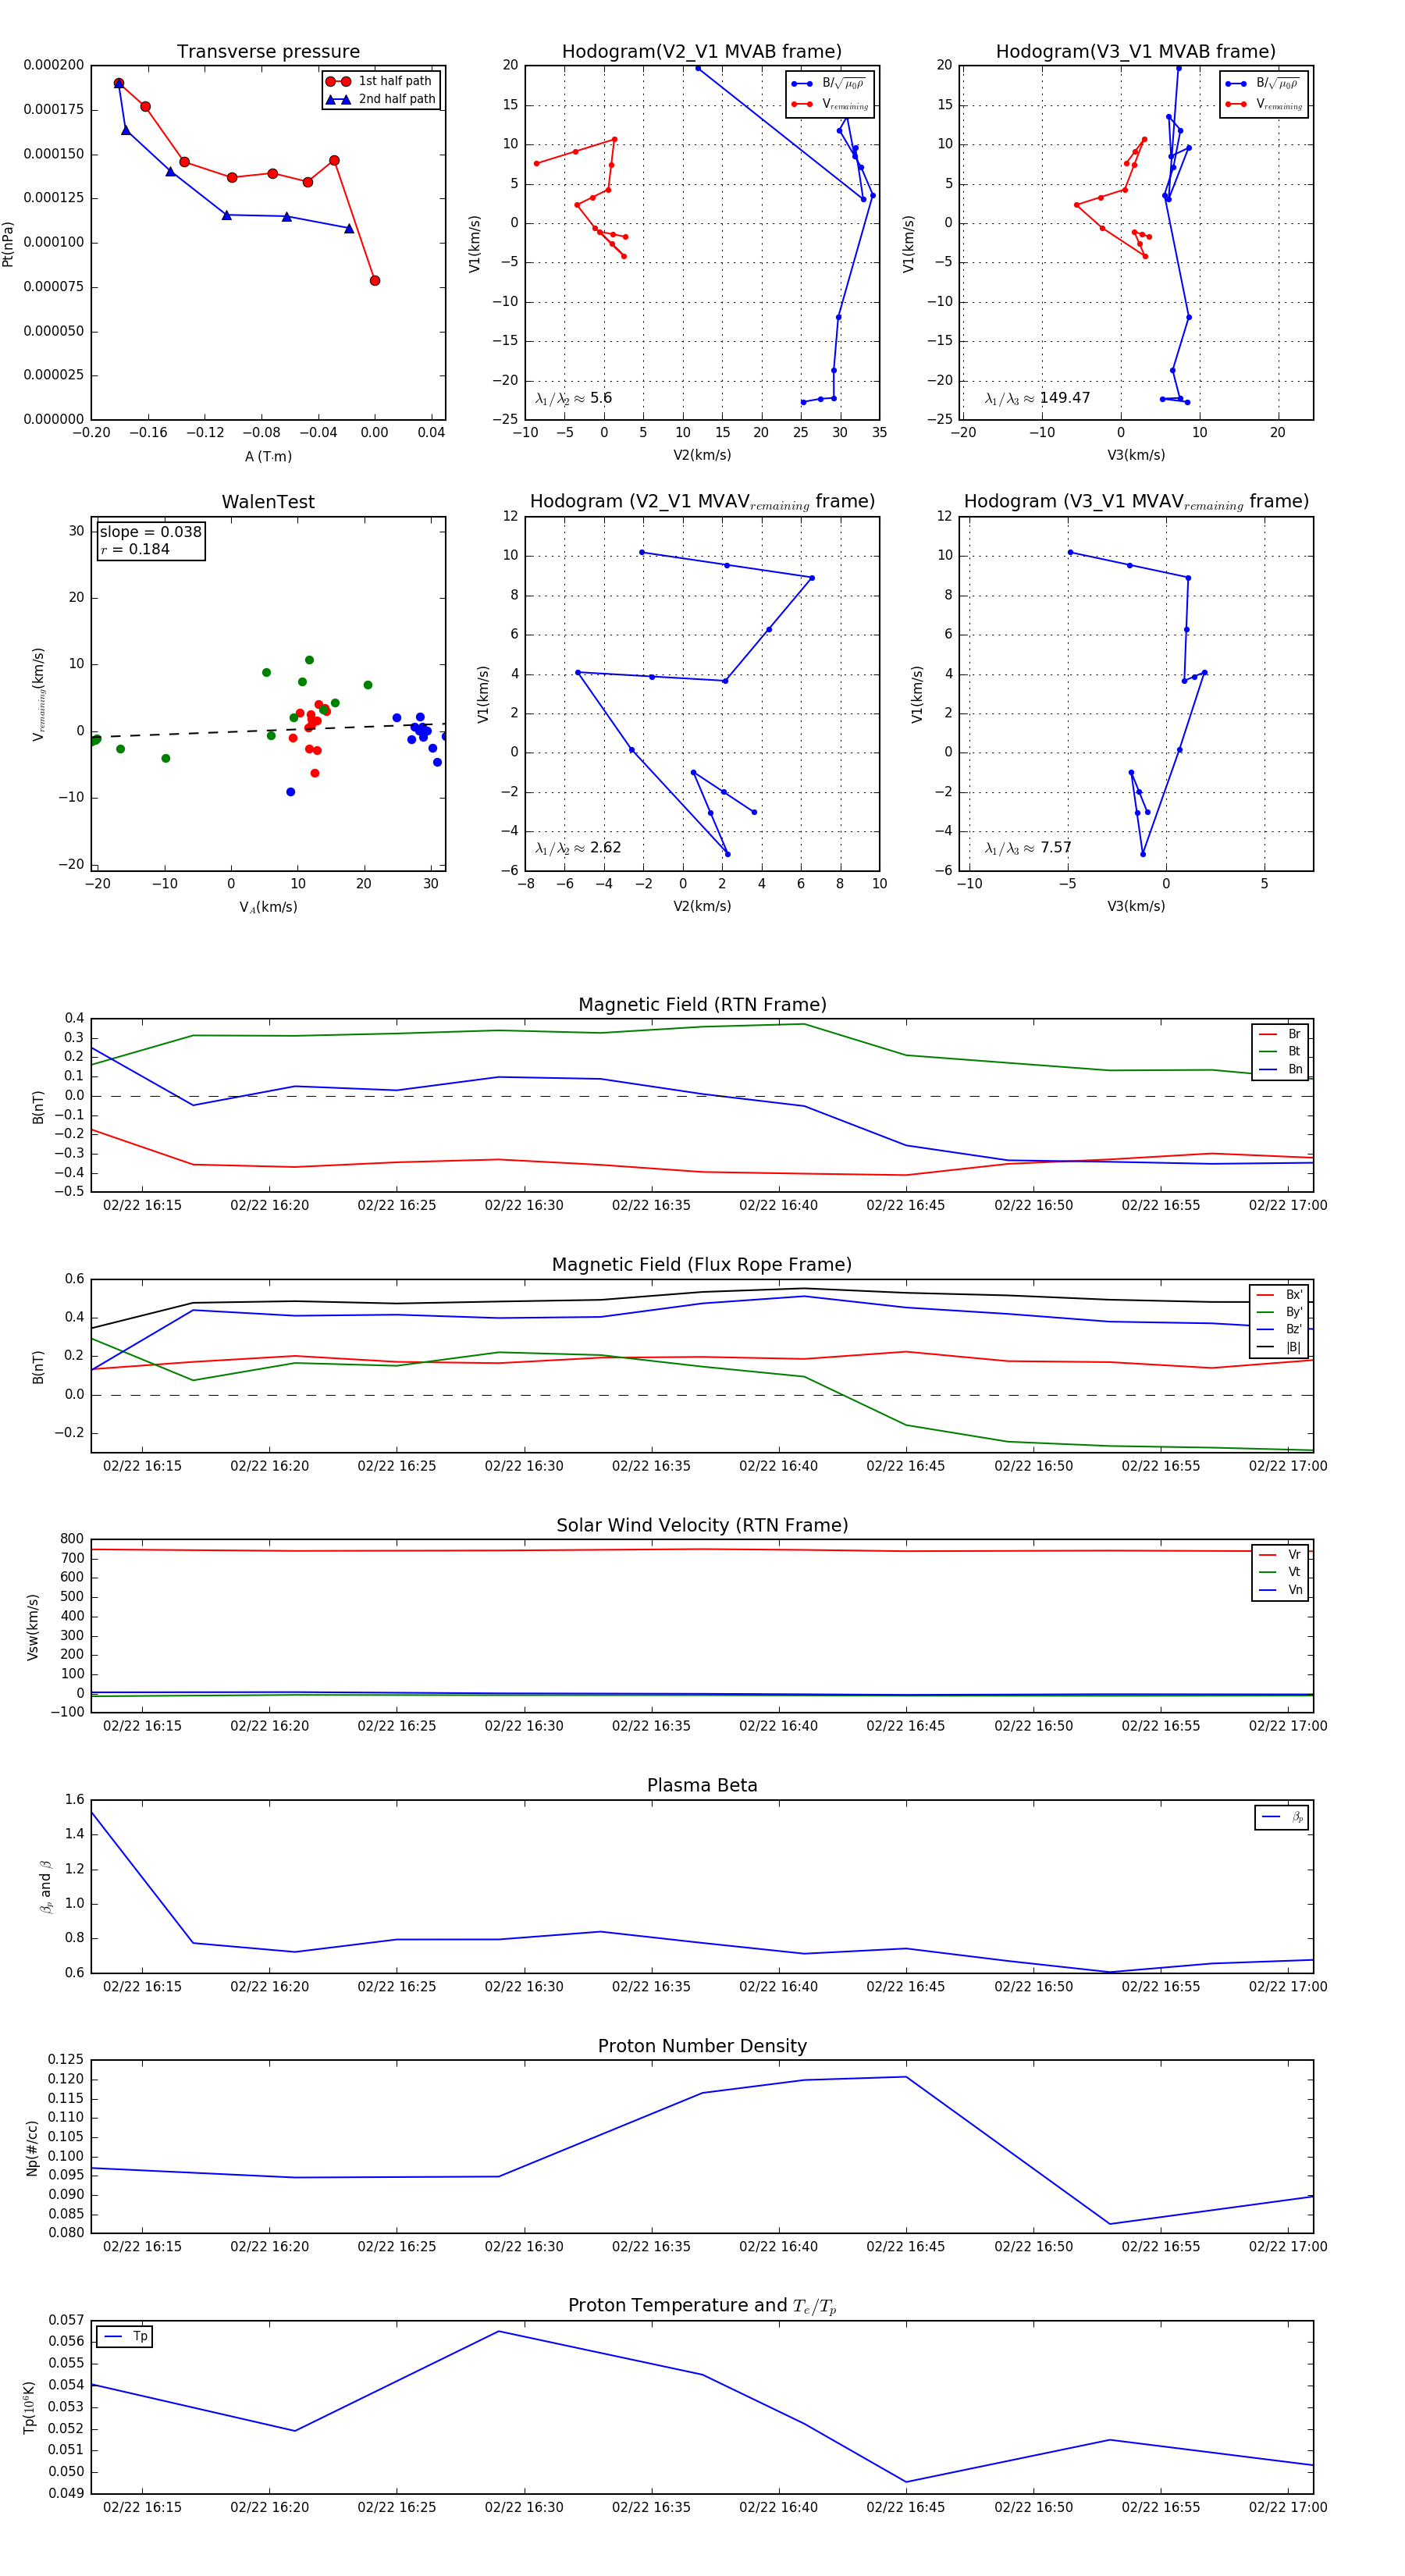This screenshot has width=1405, height=2576.
Task: Click the 'A (T·m)' x-axis label
Action: click(268, 456)
